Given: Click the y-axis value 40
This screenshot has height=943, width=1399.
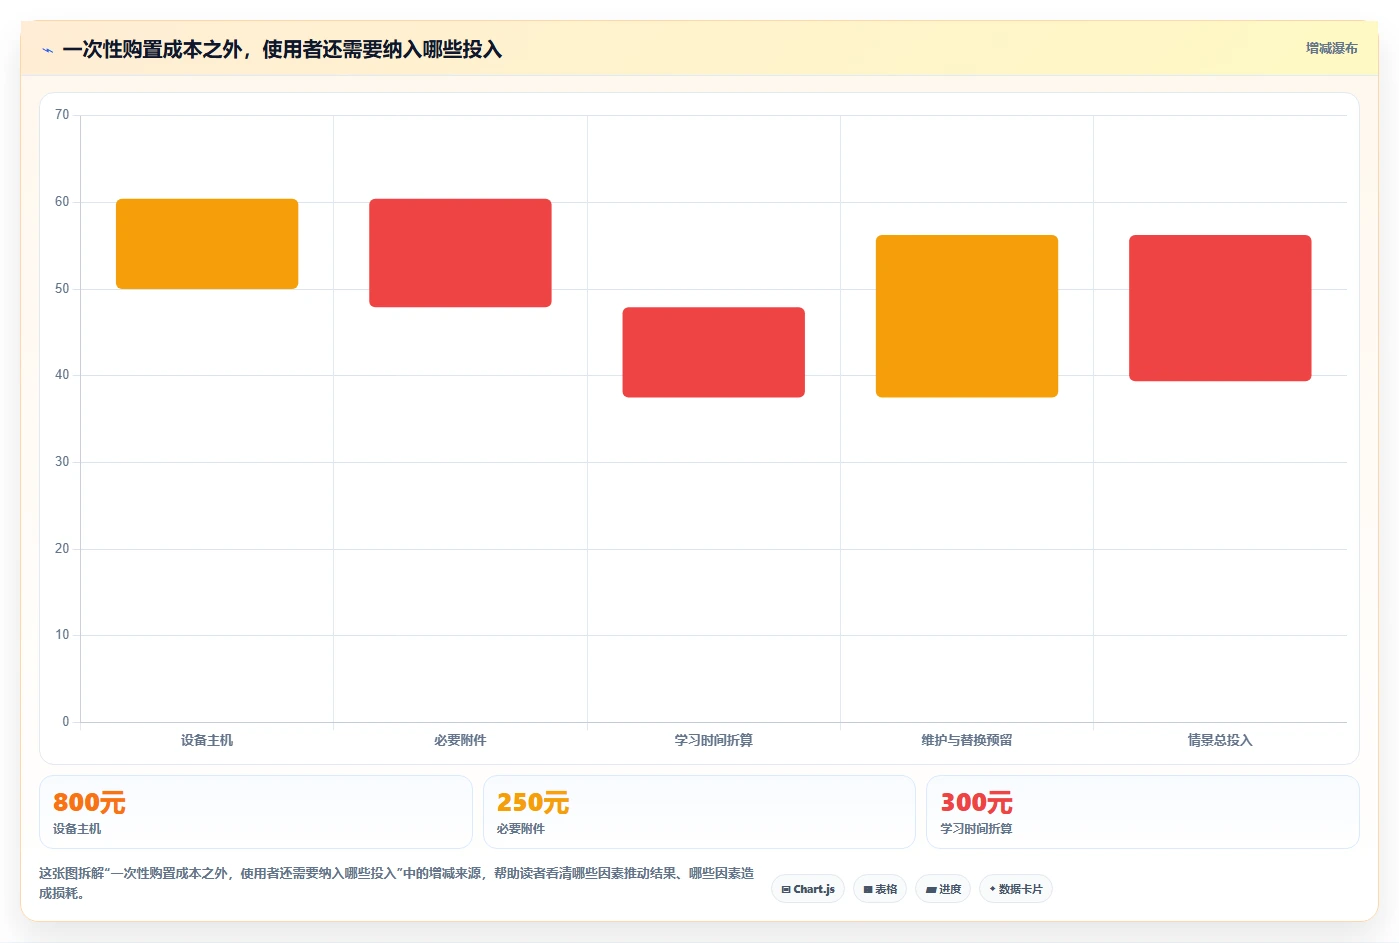Looking at the screenshot, I should click(x=62, y=375).
